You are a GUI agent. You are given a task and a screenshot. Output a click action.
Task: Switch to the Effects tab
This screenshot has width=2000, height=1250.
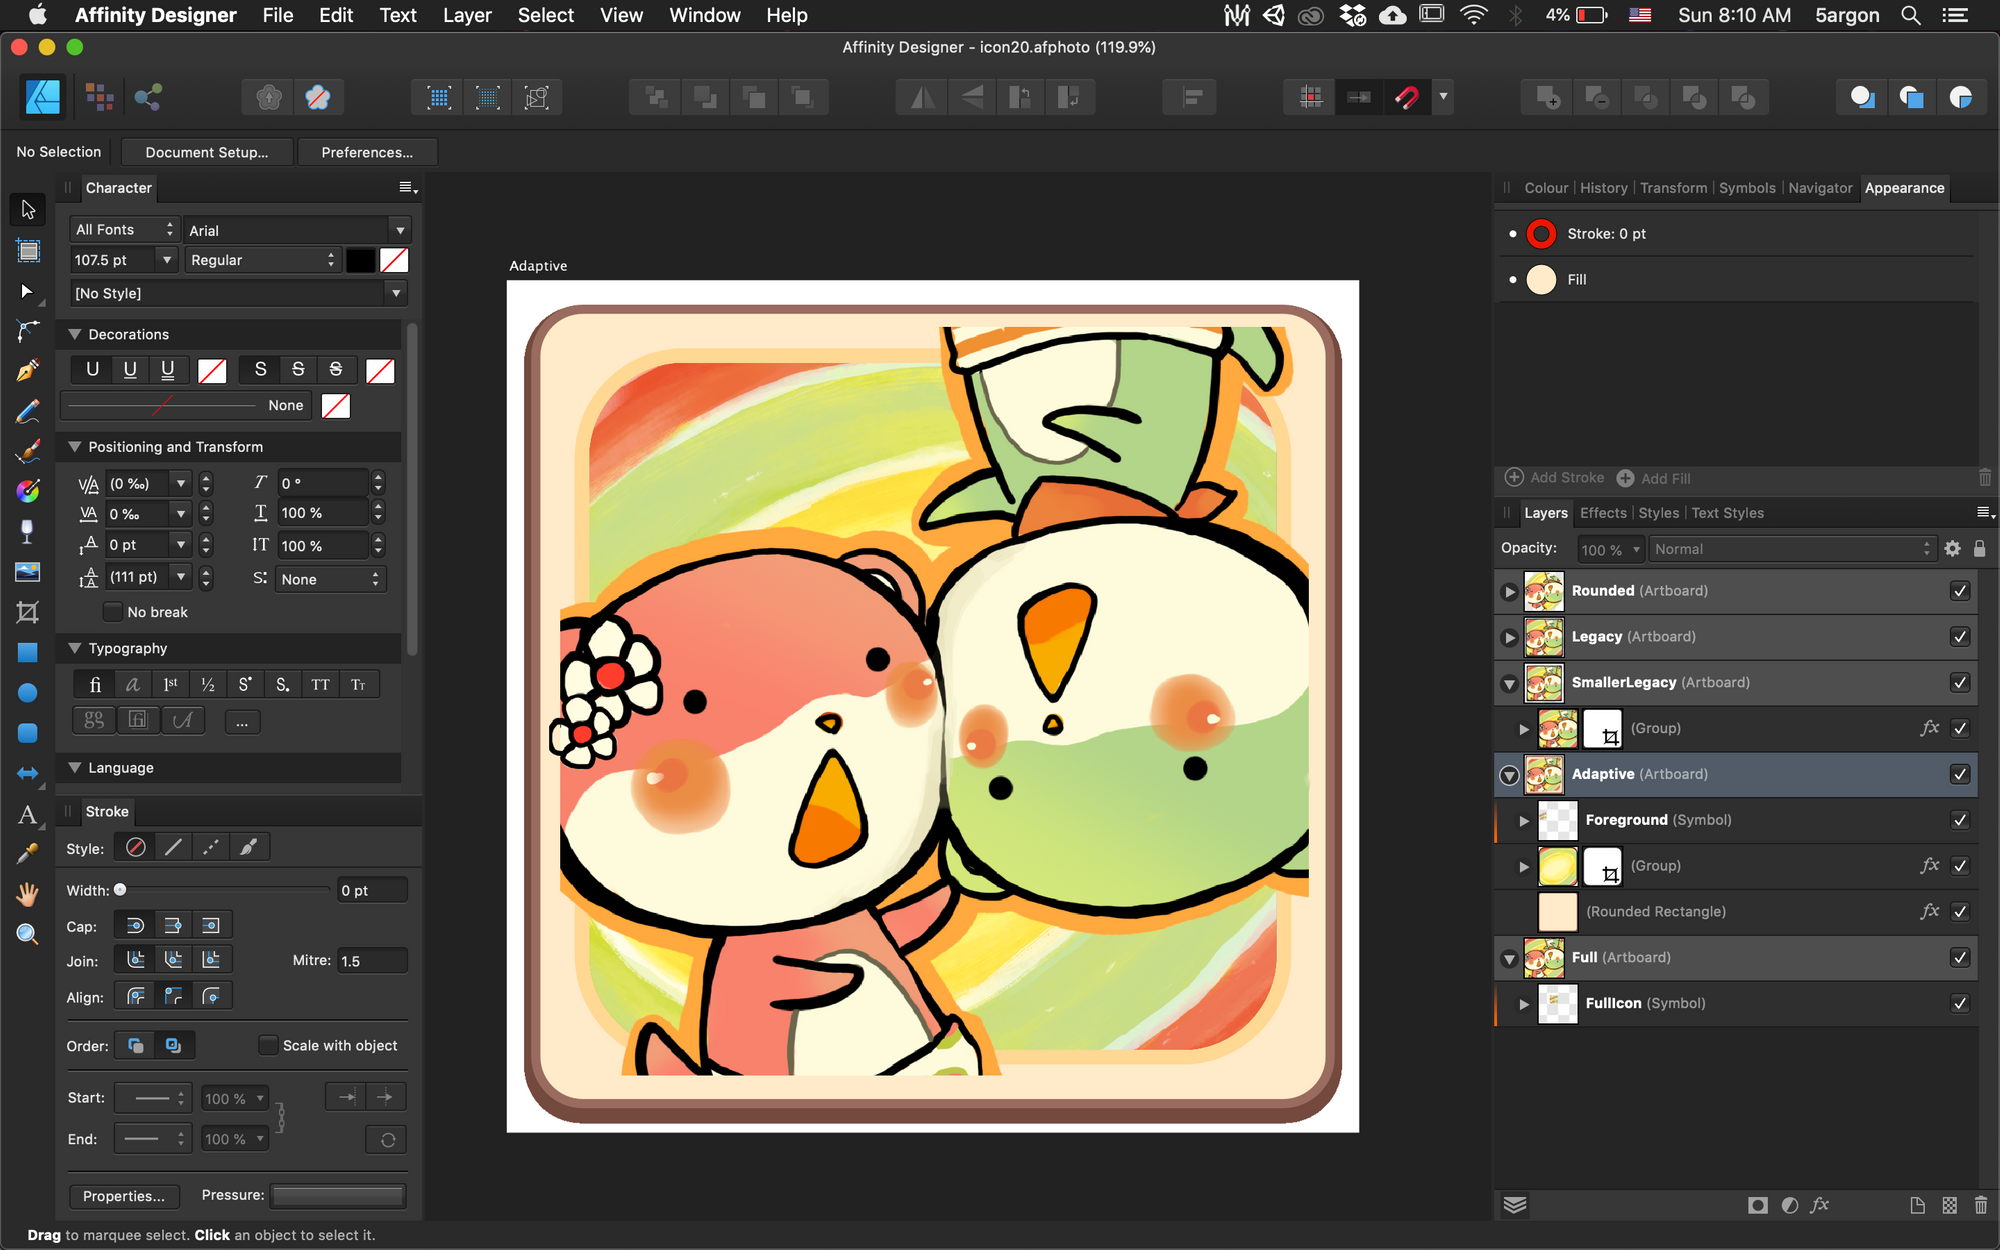click(1603, 513)
